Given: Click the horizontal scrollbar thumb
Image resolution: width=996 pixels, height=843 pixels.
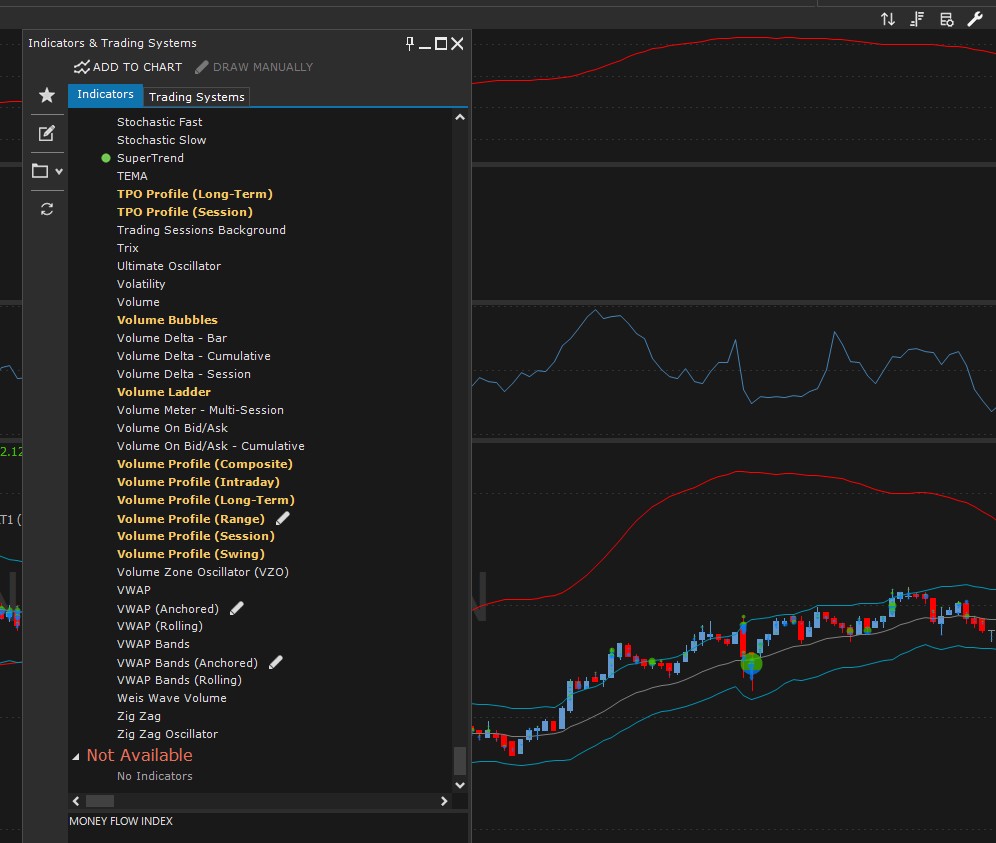Looking at the screenshot, I should point(100,801).
